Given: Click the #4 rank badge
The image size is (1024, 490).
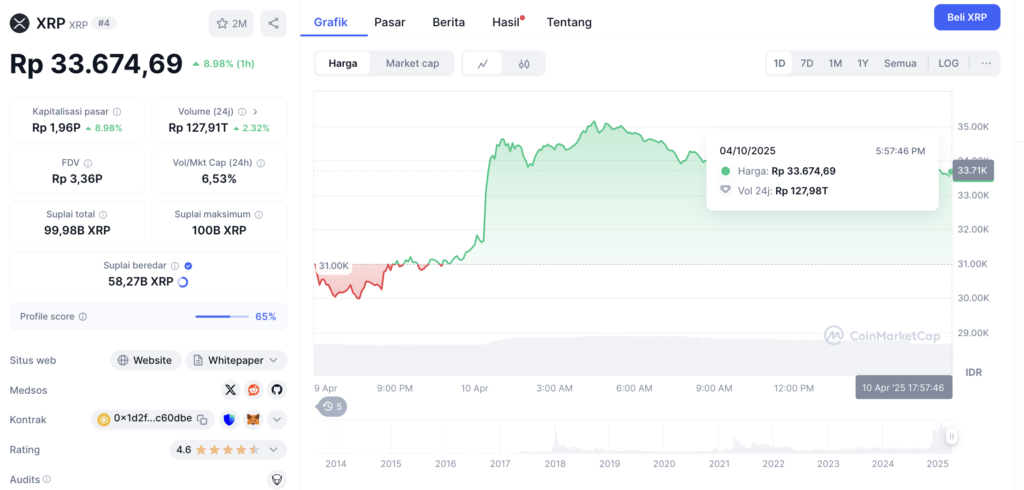Looking at the screenshot, I should [x=104, y=23].
